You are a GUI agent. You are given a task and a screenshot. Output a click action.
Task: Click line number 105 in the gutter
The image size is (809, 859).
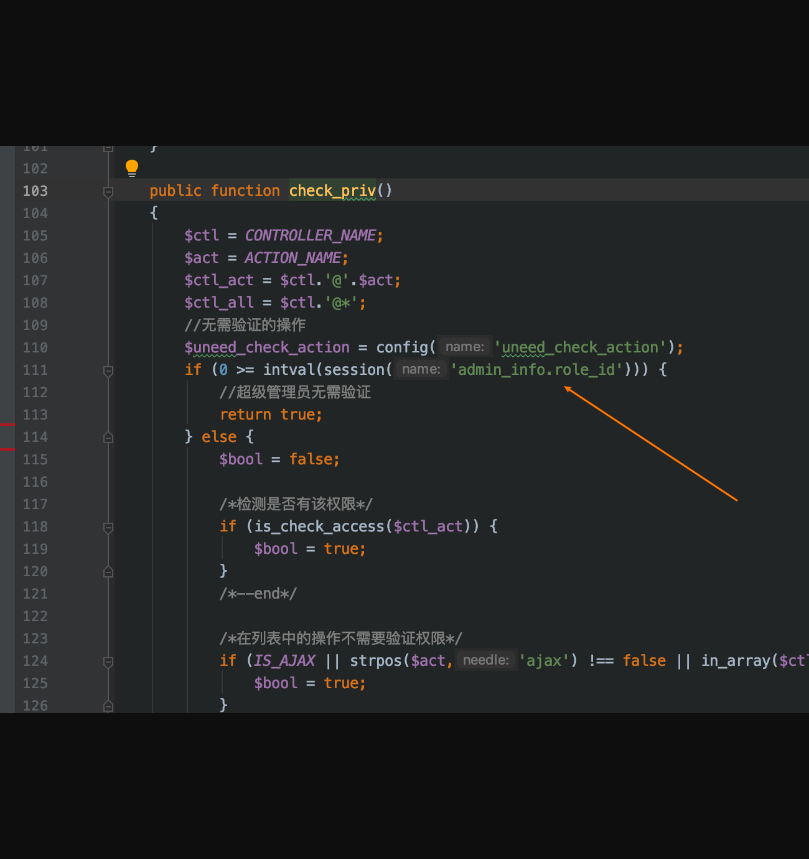(x=34, y=236)
